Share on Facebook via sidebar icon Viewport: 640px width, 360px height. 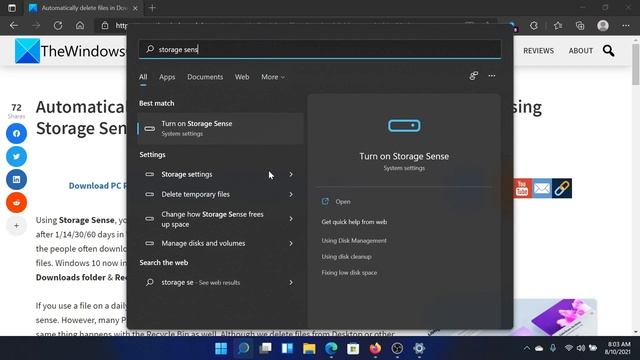(16, 133)
